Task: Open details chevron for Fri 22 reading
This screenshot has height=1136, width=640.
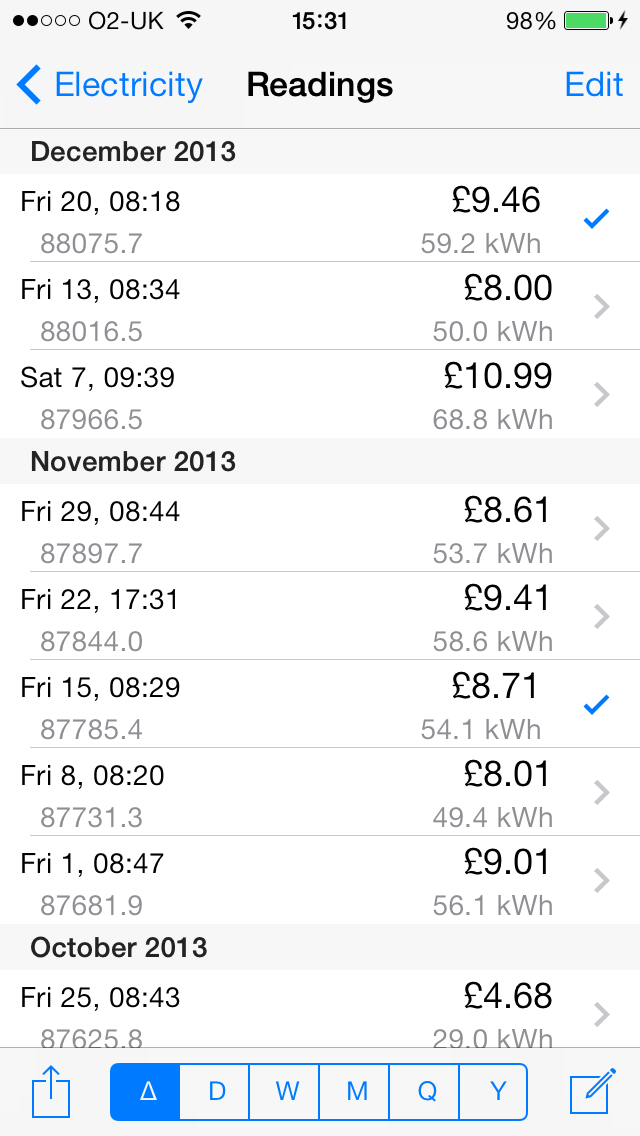Action: click(601, 617)
